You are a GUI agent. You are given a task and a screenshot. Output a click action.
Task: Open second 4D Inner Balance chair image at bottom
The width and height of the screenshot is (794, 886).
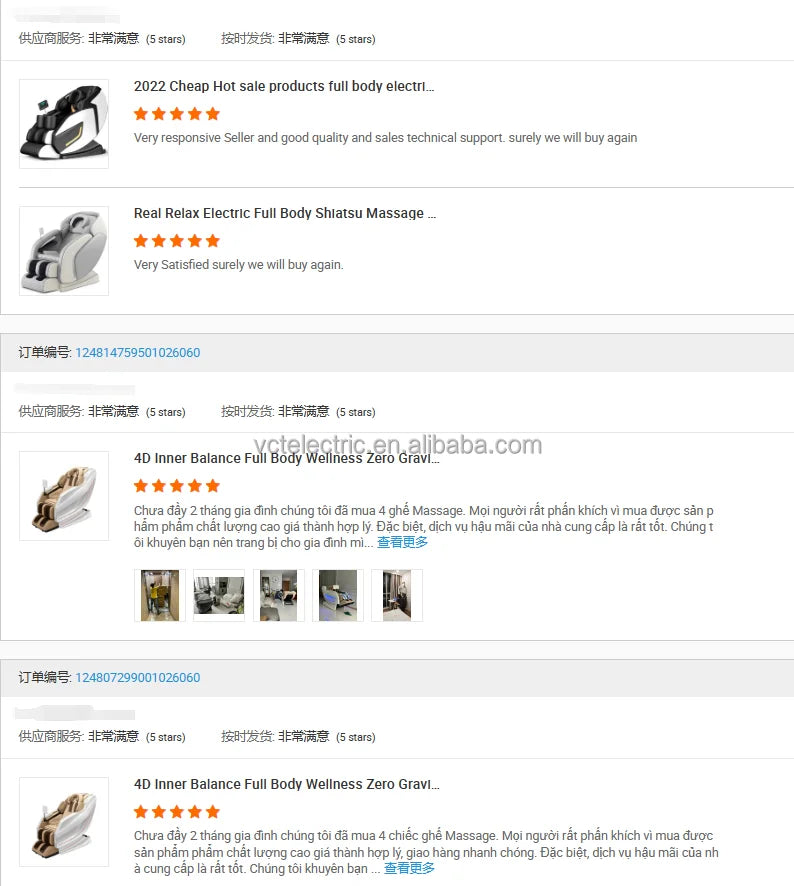click(64, 822)
